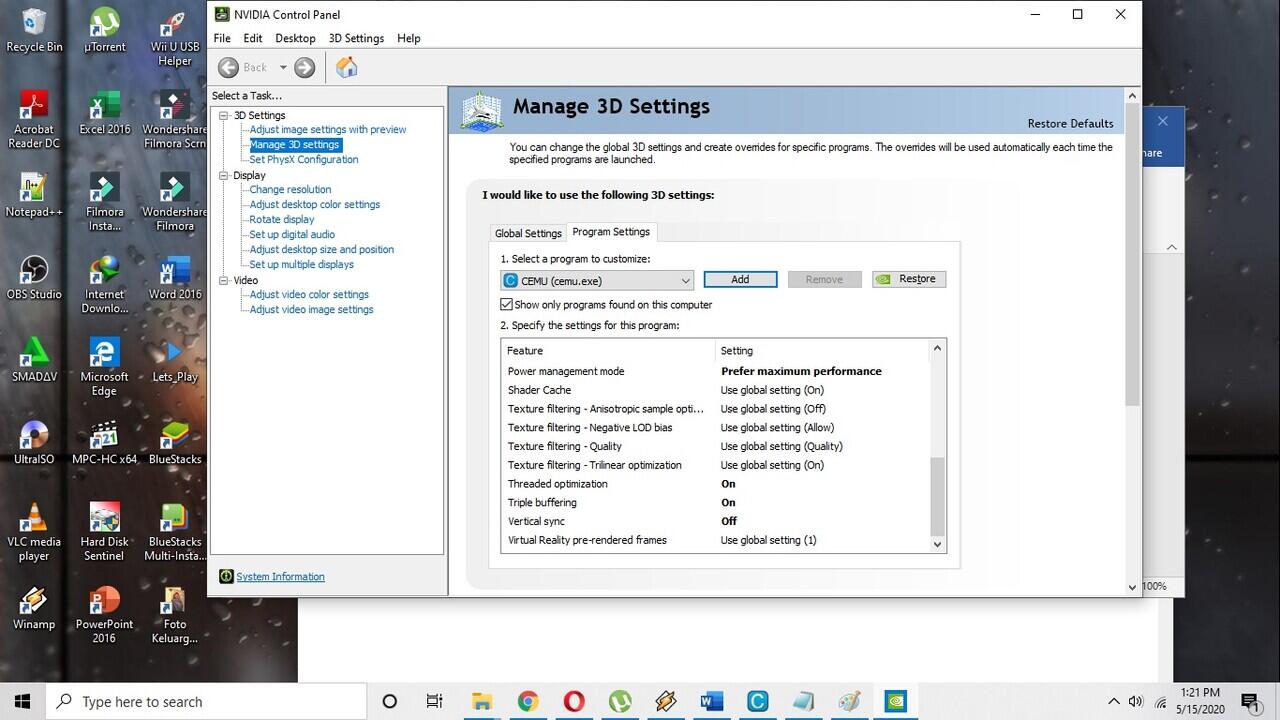Image resolution: width=1280 pixels, height=720 pixels.
Task: Open Microsoft Edge desktop shortcut
Action: [x=104, y=367]
